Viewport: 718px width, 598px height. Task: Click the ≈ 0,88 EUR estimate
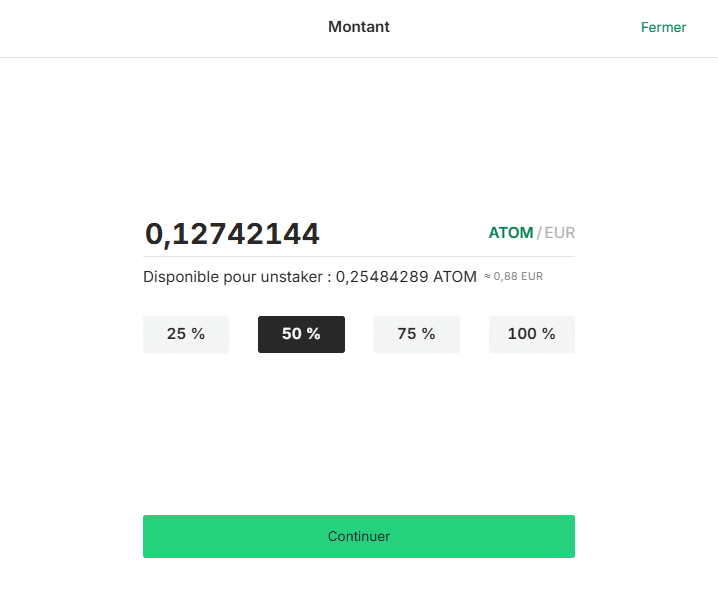pos(513,277)
